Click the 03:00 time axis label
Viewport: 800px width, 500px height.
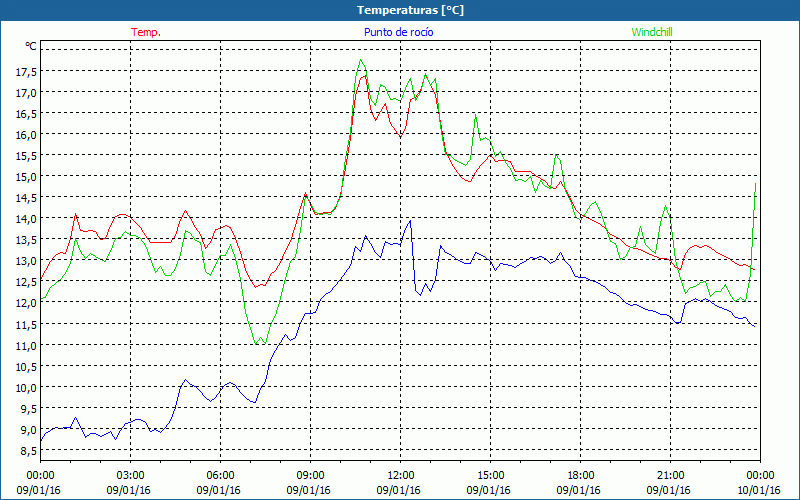[131, 476]
